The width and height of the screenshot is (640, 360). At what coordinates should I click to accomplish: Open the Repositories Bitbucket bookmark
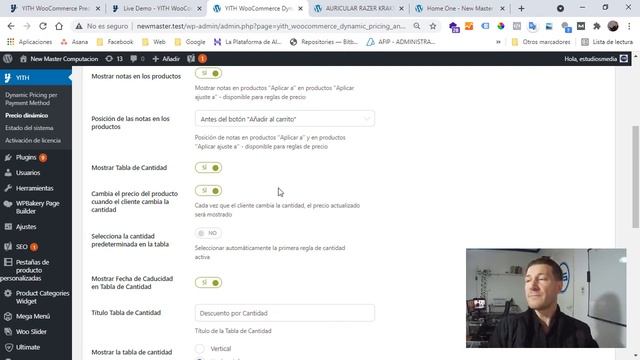324,42
